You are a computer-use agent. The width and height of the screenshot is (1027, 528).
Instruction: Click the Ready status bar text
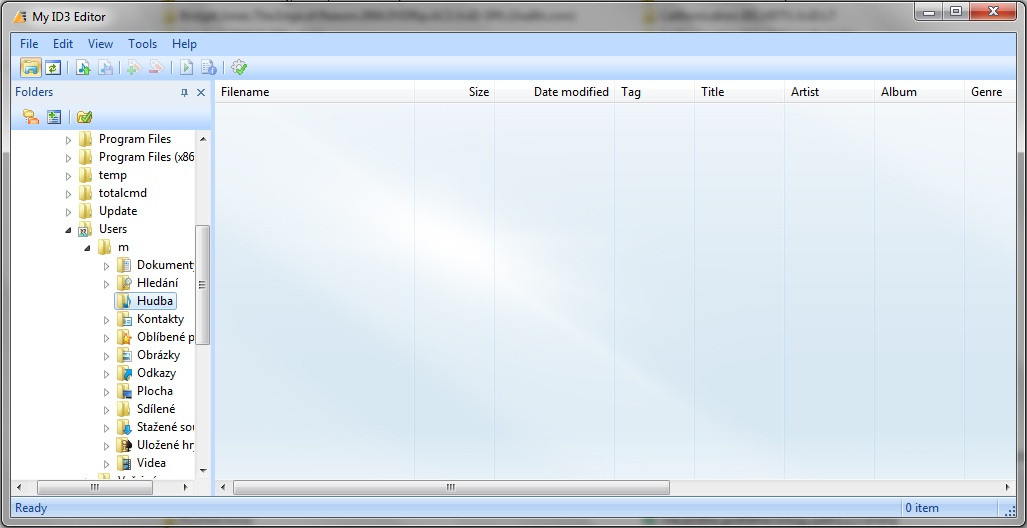31,508
